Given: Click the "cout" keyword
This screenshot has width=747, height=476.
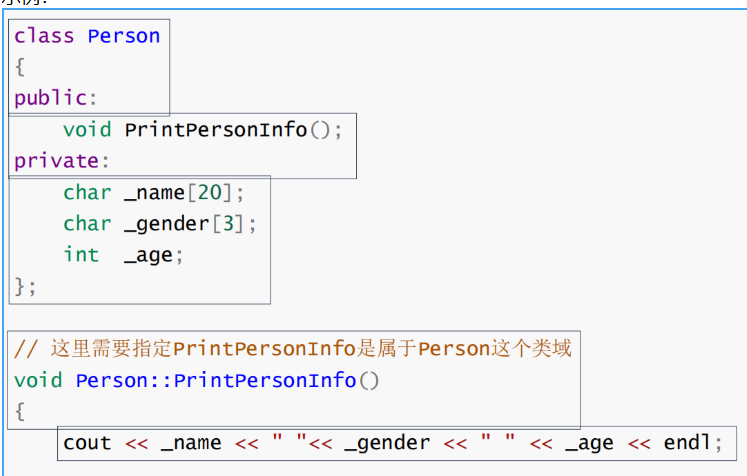Looking at the screenshot, I should coord(87,443).
